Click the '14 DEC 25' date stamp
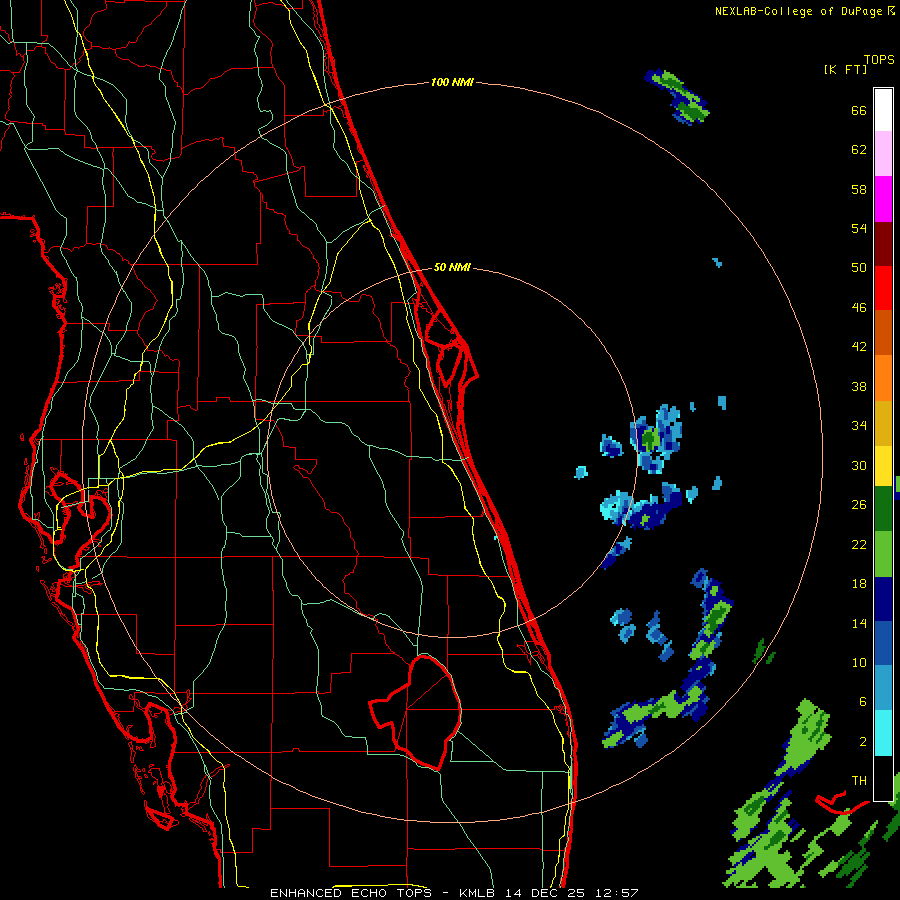The height and width of the screenshot is (900, 900). [547, 893]
